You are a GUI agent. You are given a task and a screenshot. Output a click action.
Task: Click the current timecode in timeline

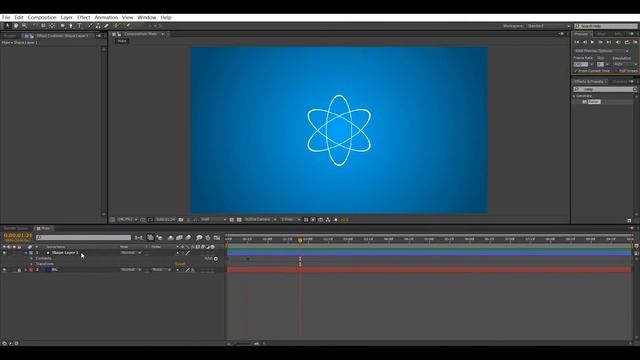[18, 236]
